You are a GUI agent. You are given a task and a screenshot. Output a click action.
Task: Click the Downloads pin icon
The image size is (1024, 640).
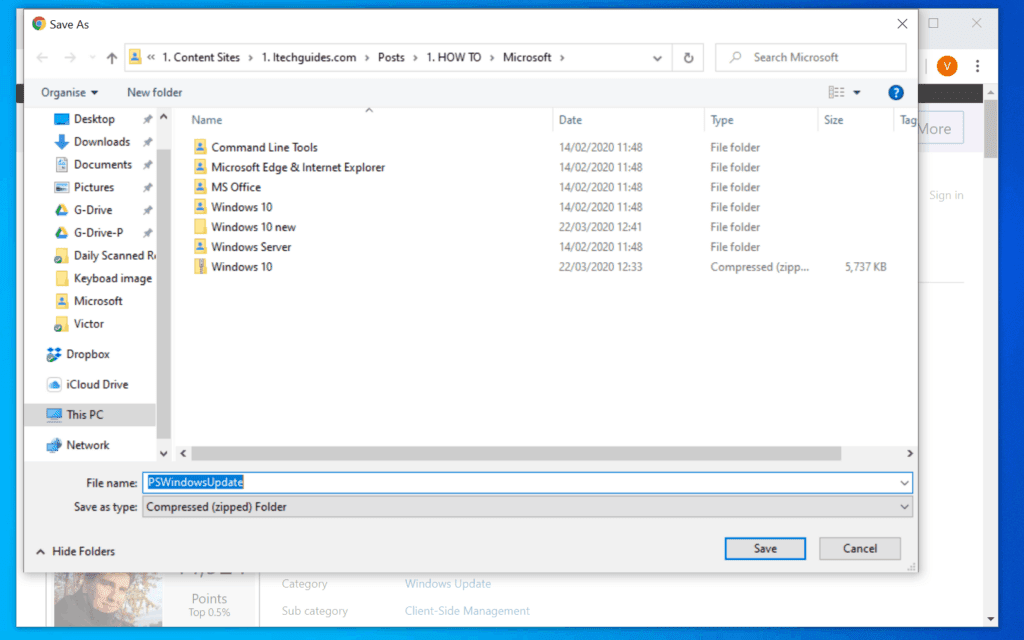[x=148, y=142]
